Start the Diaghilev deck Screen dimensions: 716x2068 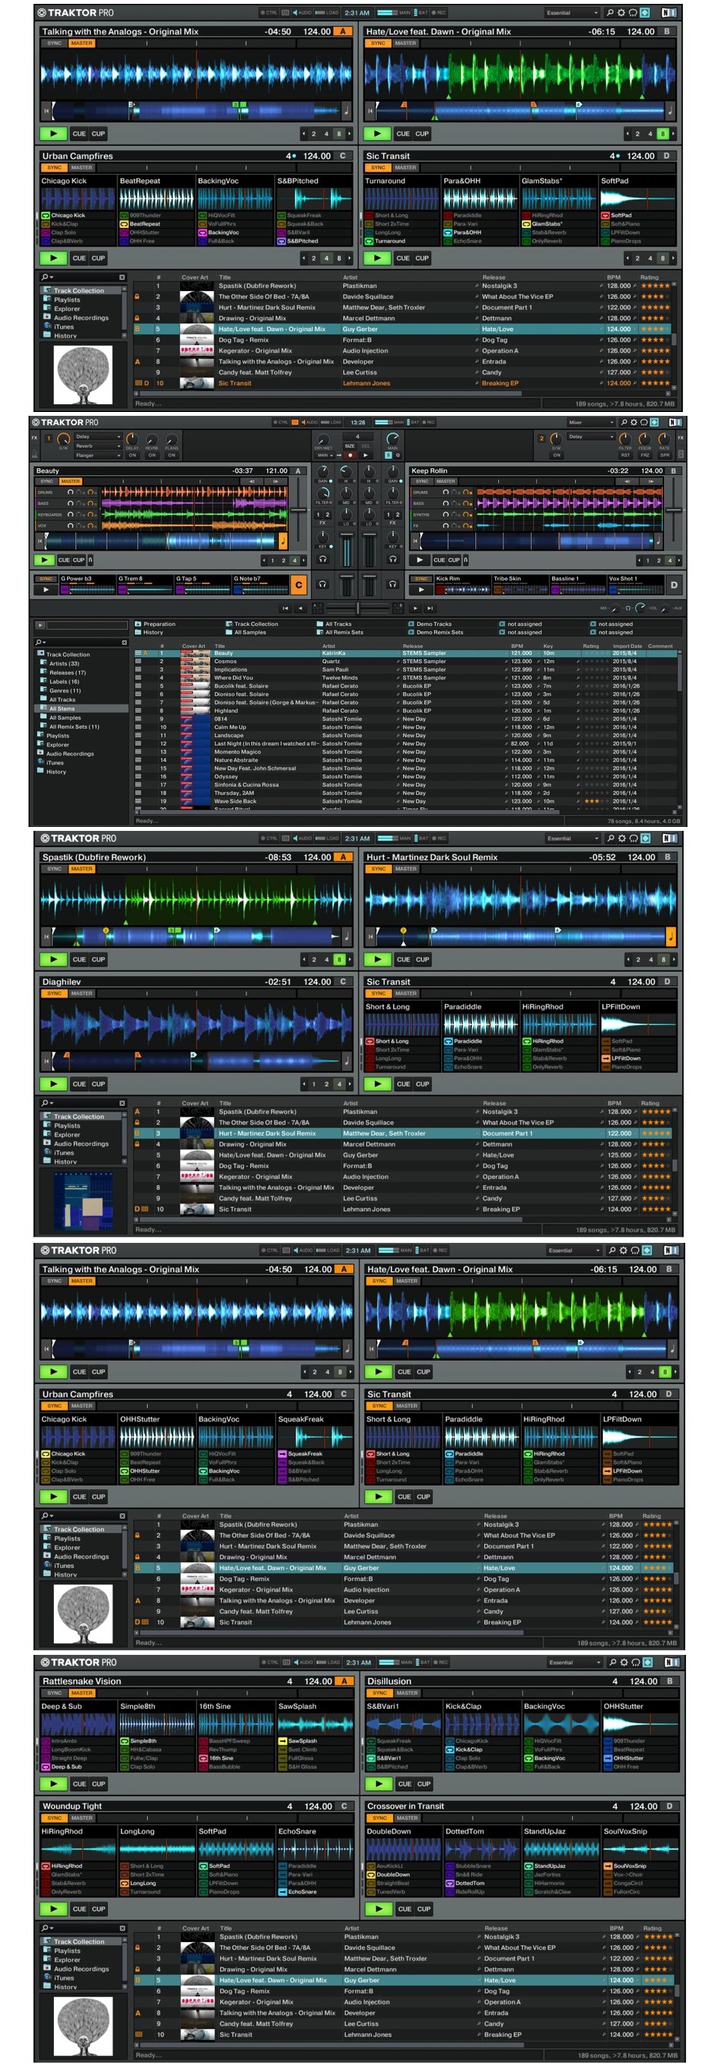coord(53,1083)
